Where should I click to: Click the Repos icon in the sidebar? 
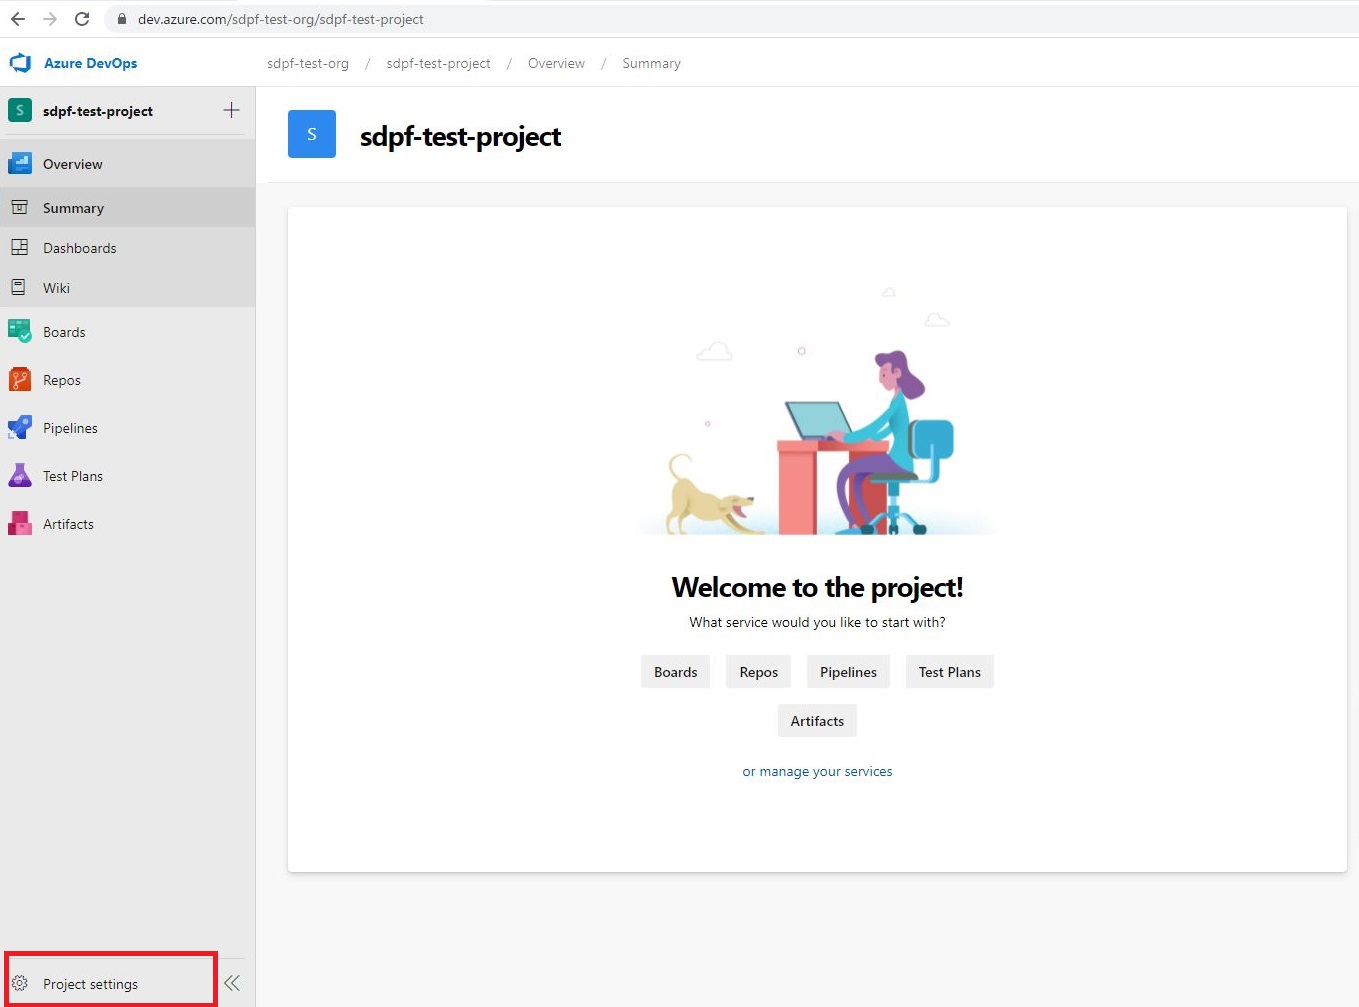[x=20, y=379]
